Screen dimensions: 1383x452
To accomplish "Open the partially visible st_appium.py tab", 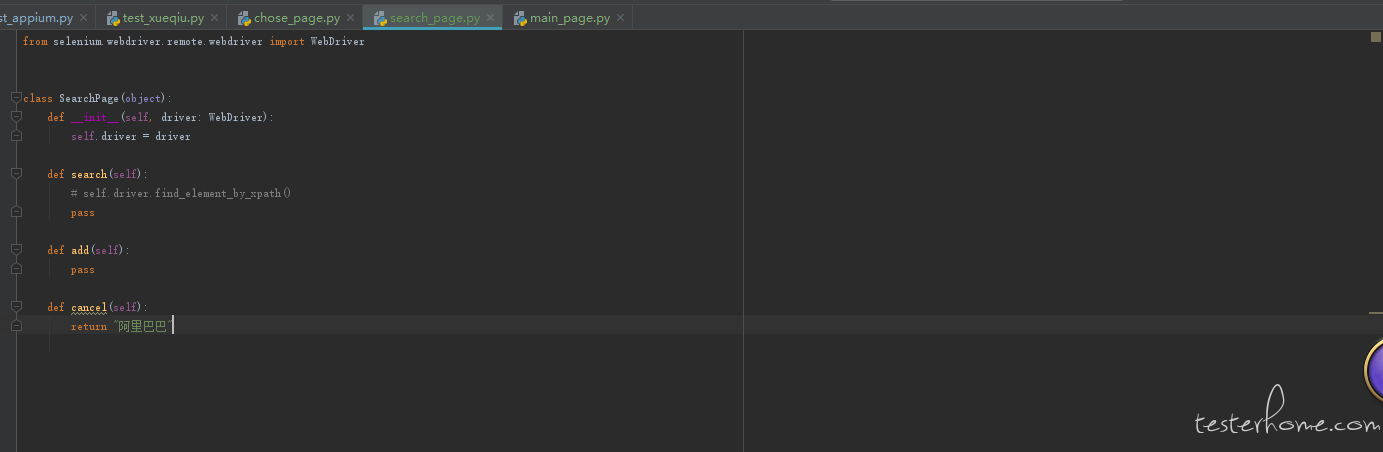I will click(x=36, y=18).
